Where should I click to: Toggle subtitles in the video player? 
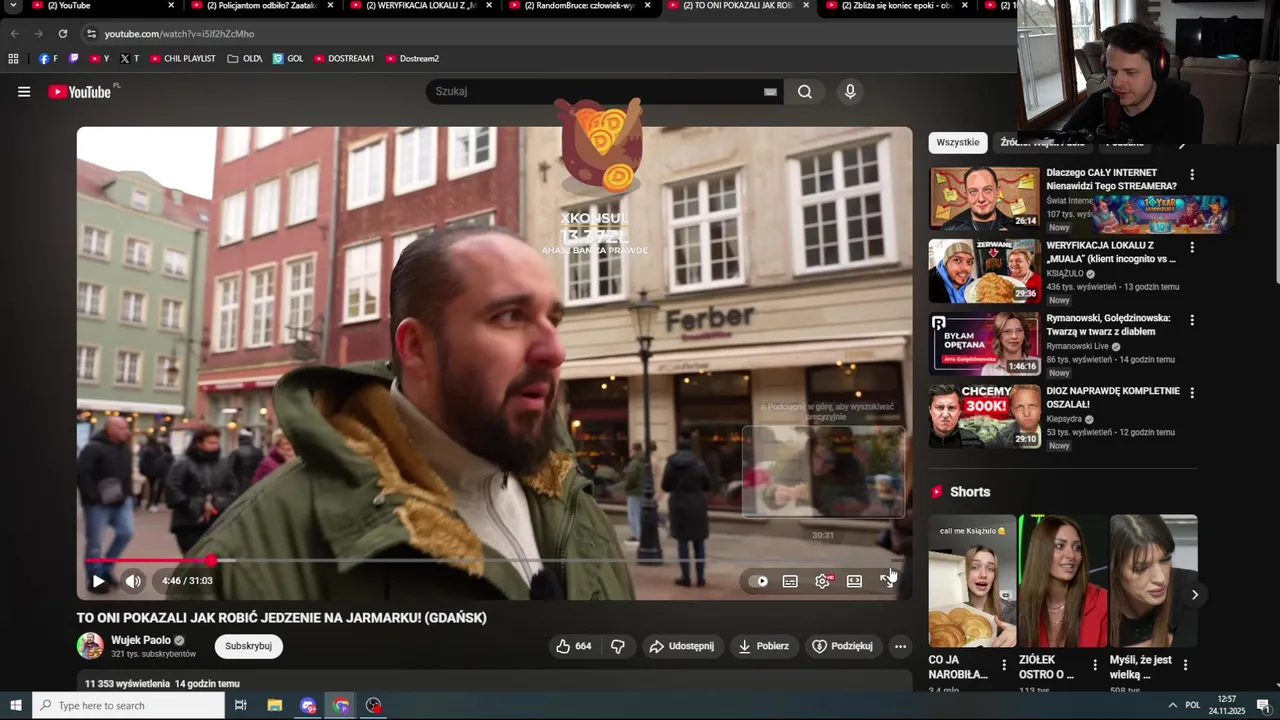click(790, 581)
